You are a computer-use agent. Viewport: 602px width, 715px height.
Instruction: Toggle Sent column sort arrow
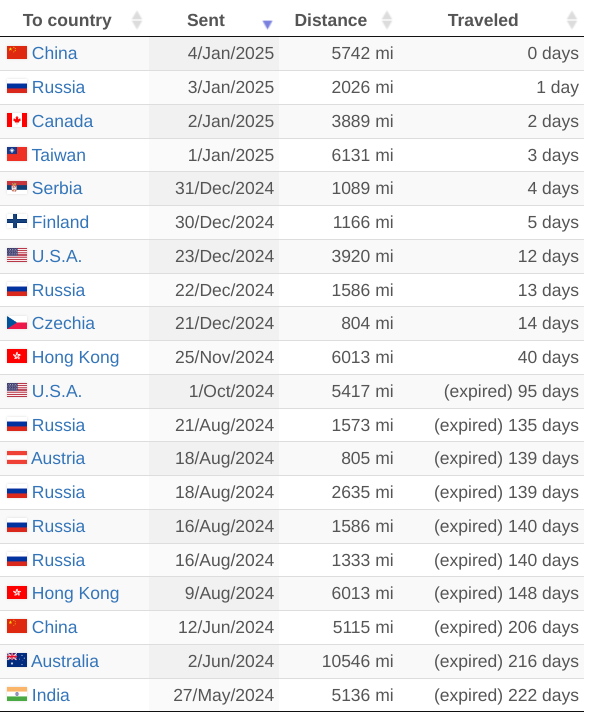(268, 24)
